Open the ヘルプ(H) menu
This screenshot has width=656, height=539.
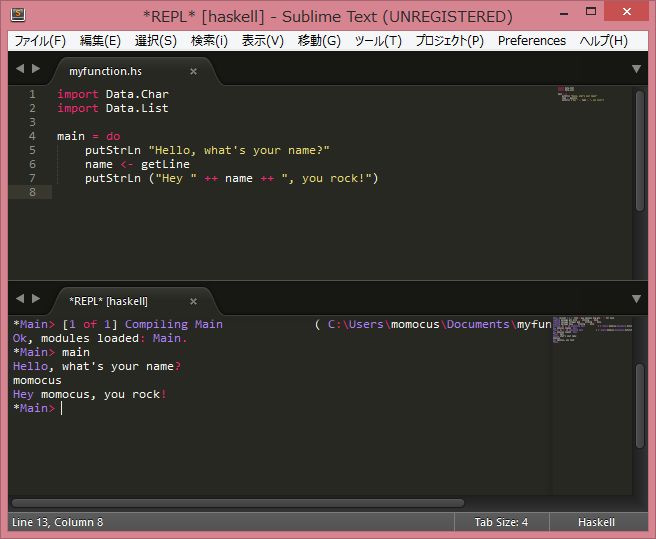(604, 41)
